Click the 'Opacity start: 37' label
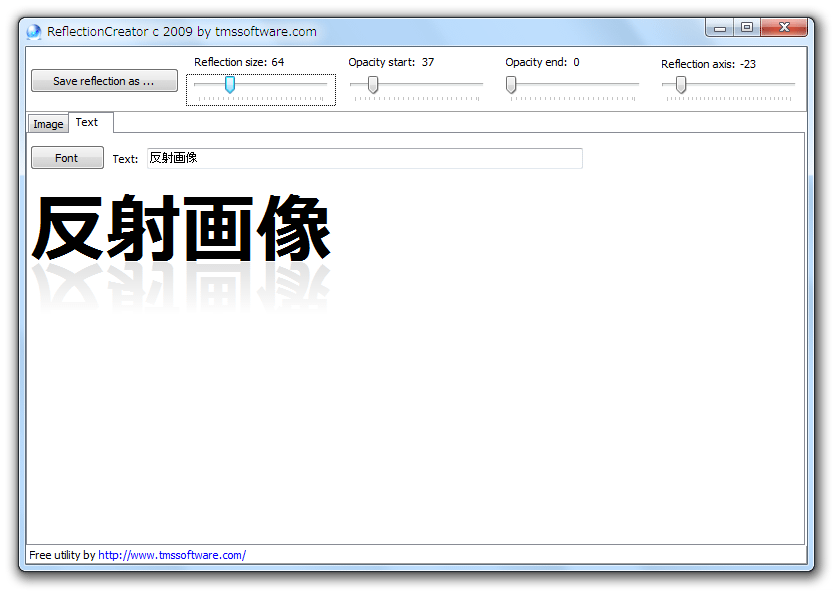 tap(391, 62)
